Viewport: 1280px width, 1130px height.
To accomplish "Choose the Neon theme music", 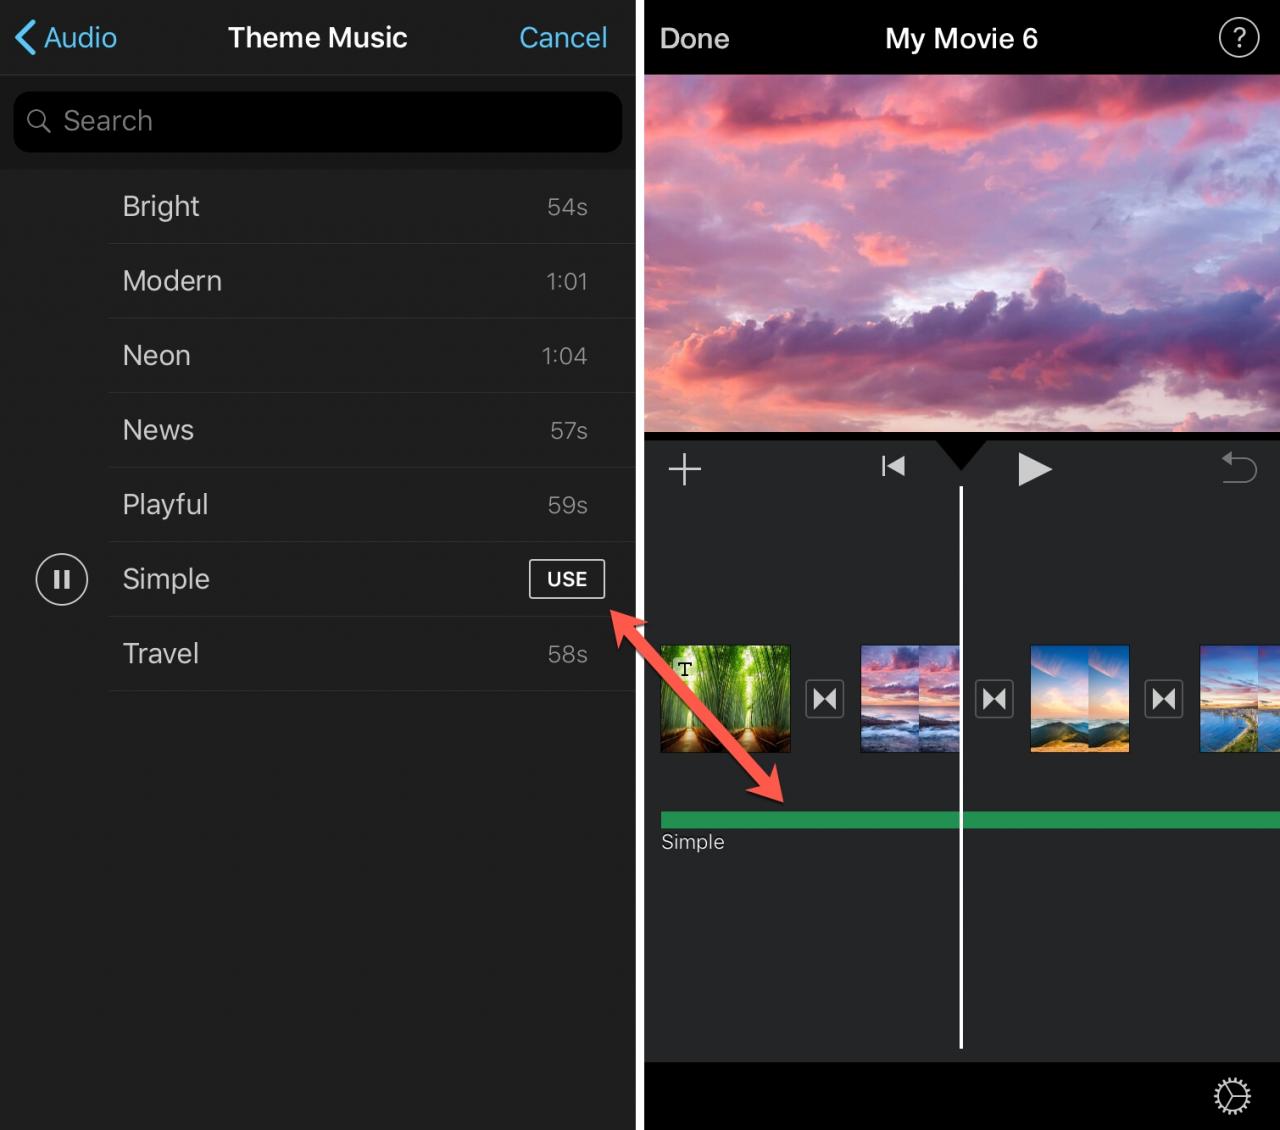I will pyautogui.click(x=371, y=356).
